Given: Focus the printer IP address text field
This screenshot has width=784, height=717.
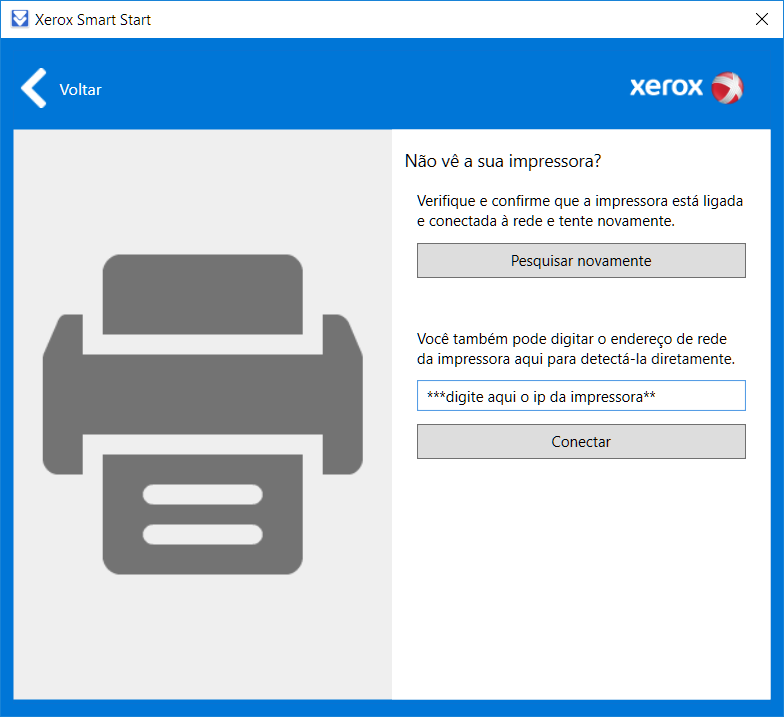Looking at the screenshot, I should coord(581,396).
